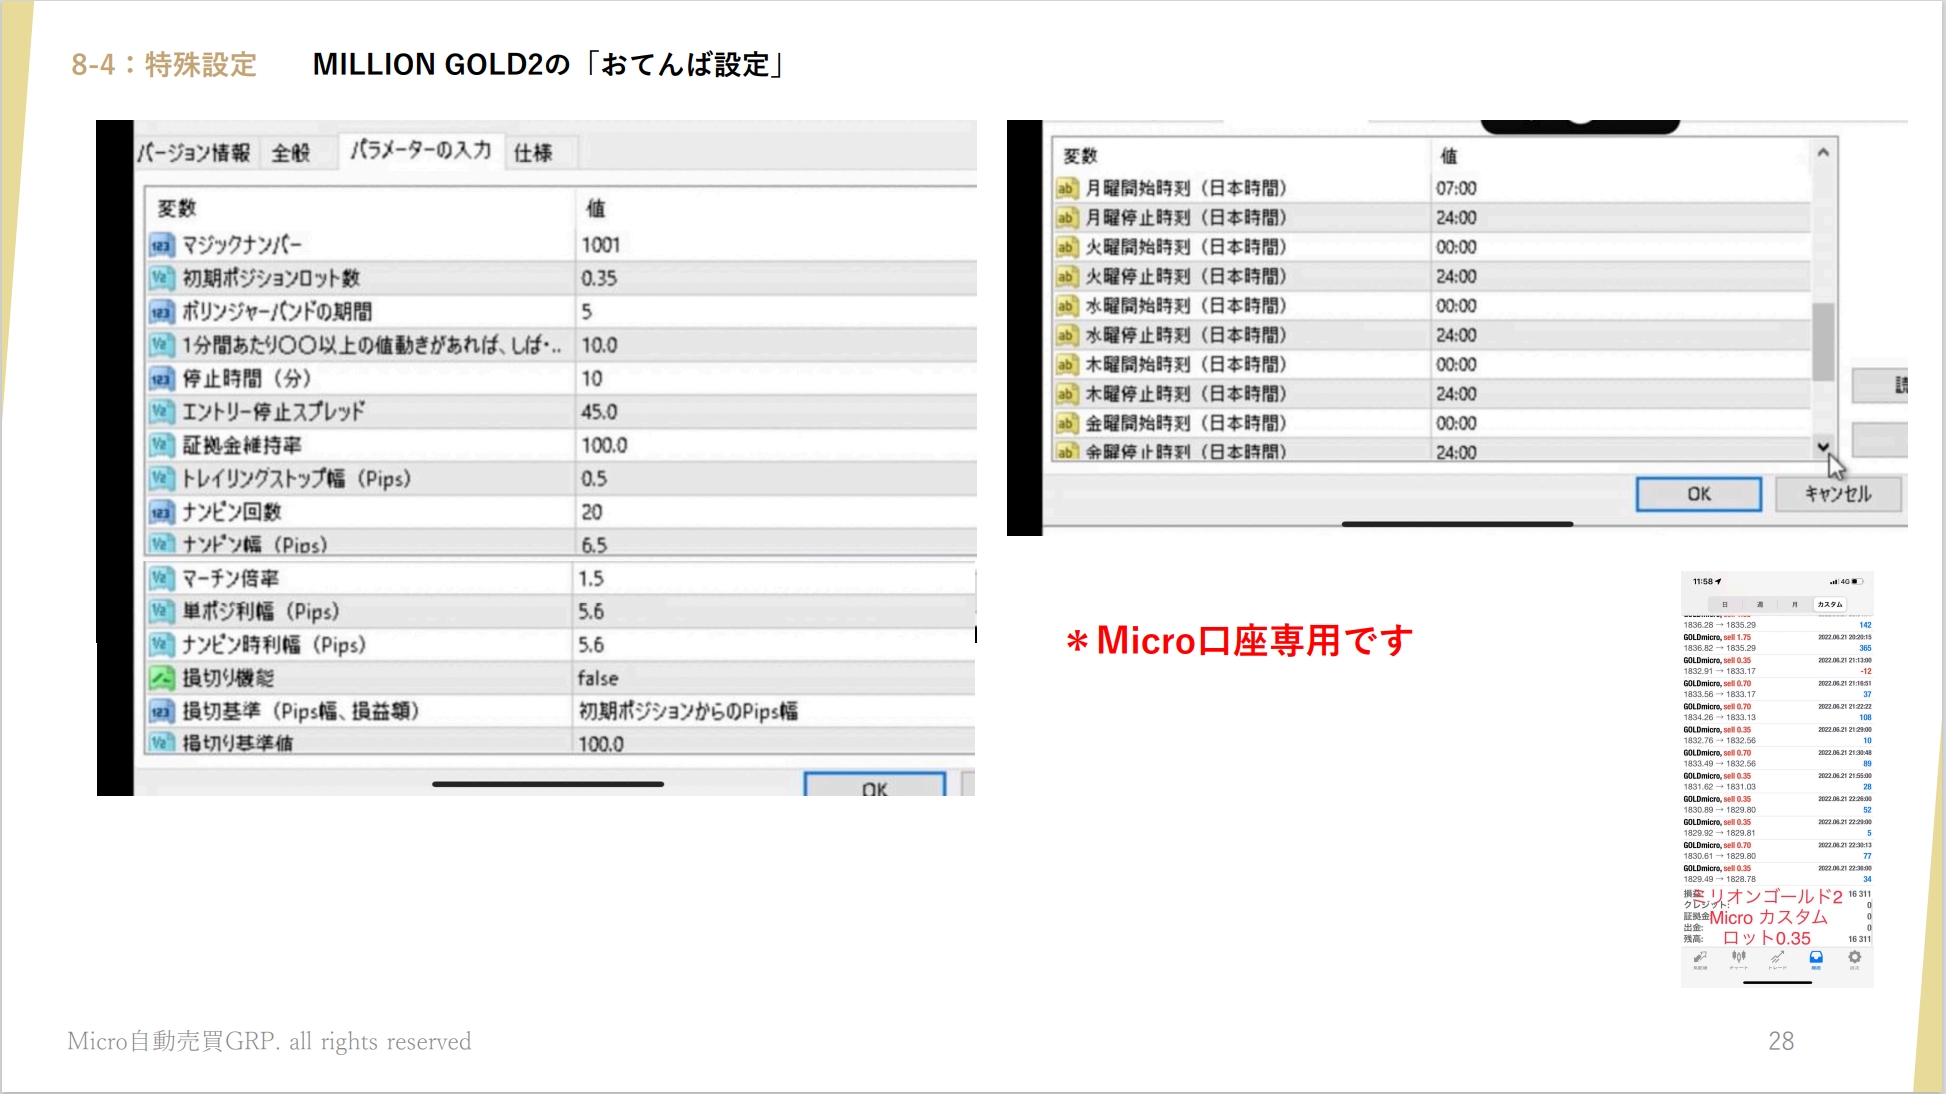The image size is (1946, 1094).
Task: Select the 木曜開始時刻（日本時間） row label
Action: (x=1186, y=365)
